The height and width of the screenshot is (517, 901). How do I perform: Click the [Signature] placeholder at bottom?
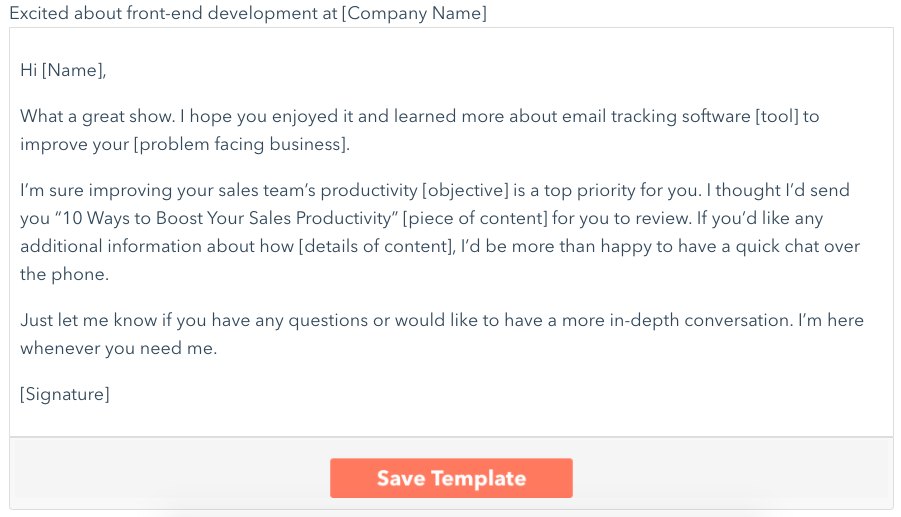click(65, 394)
